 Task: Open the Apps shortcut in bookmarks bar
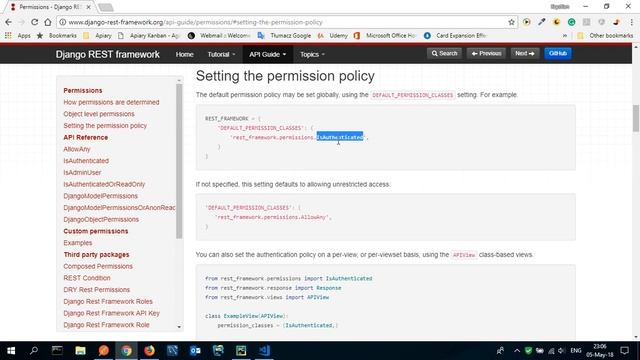[x=18, y=36]
